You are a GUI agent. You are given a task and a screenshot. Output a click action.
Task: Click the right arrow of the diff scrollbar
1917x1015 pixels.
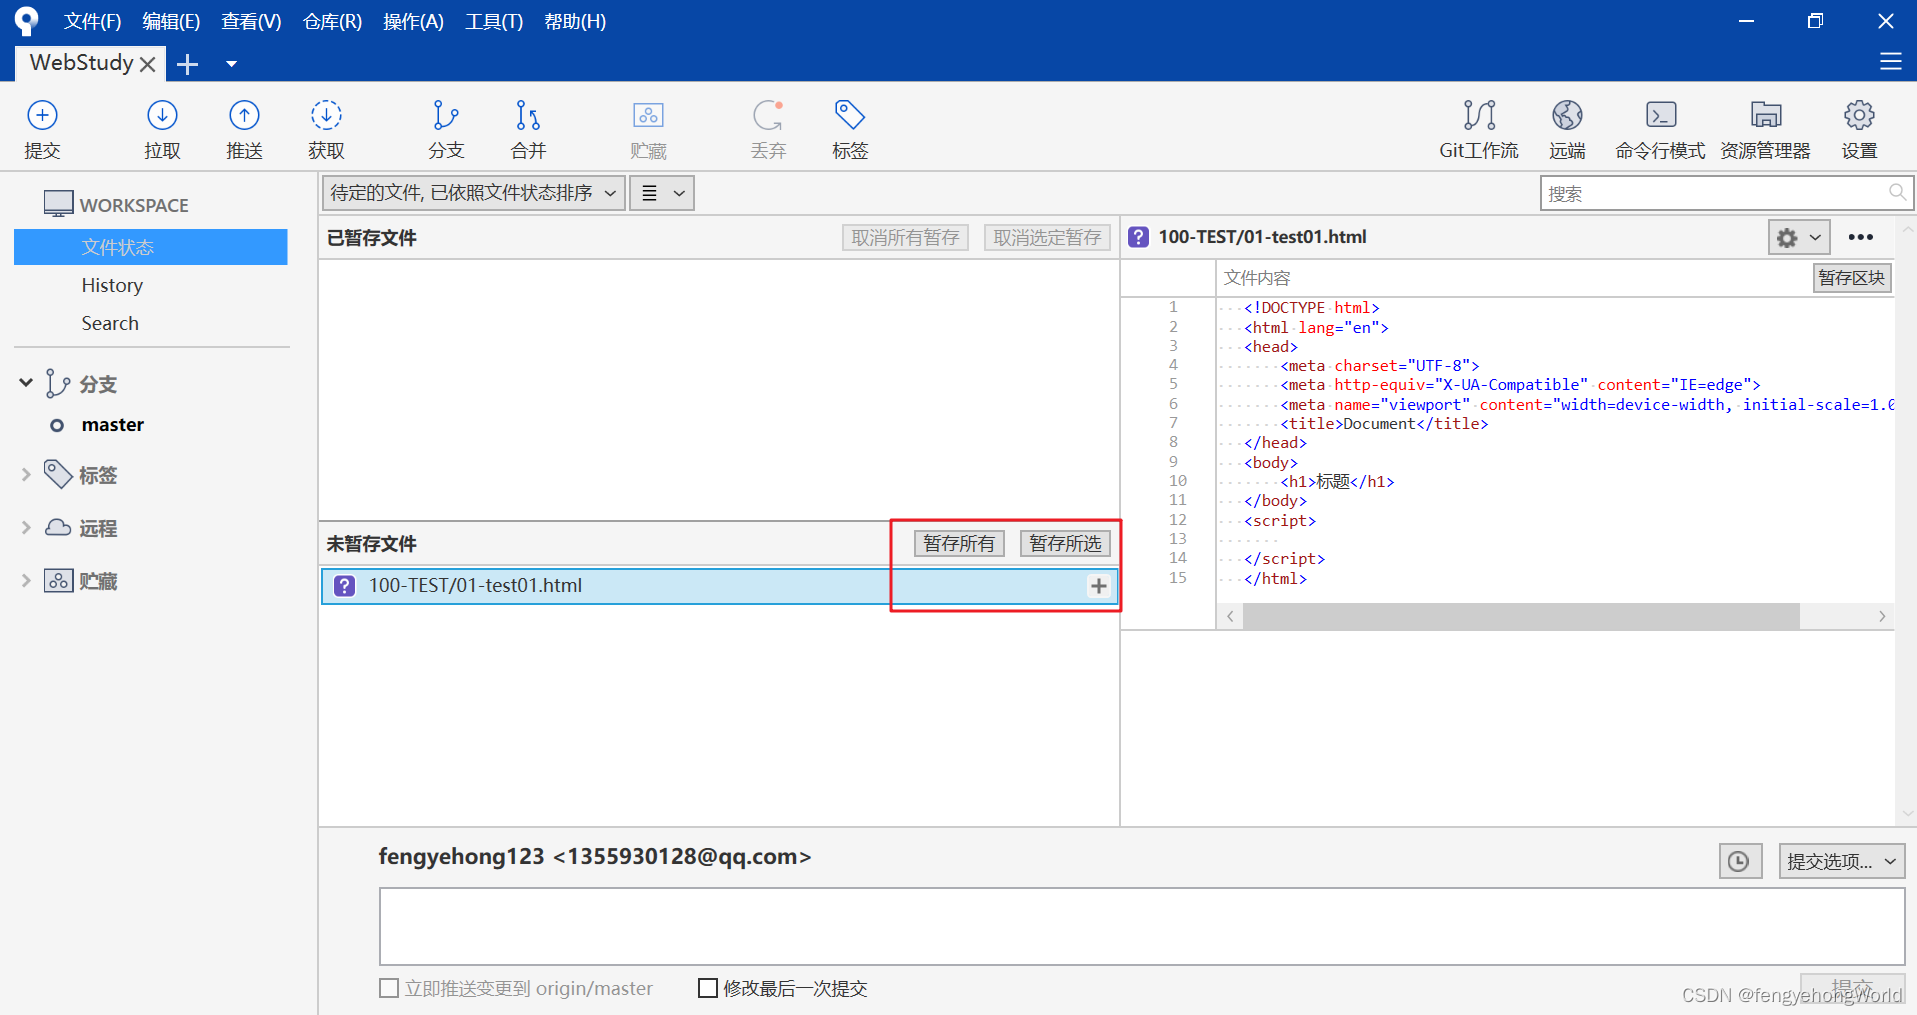point(1881,616)
